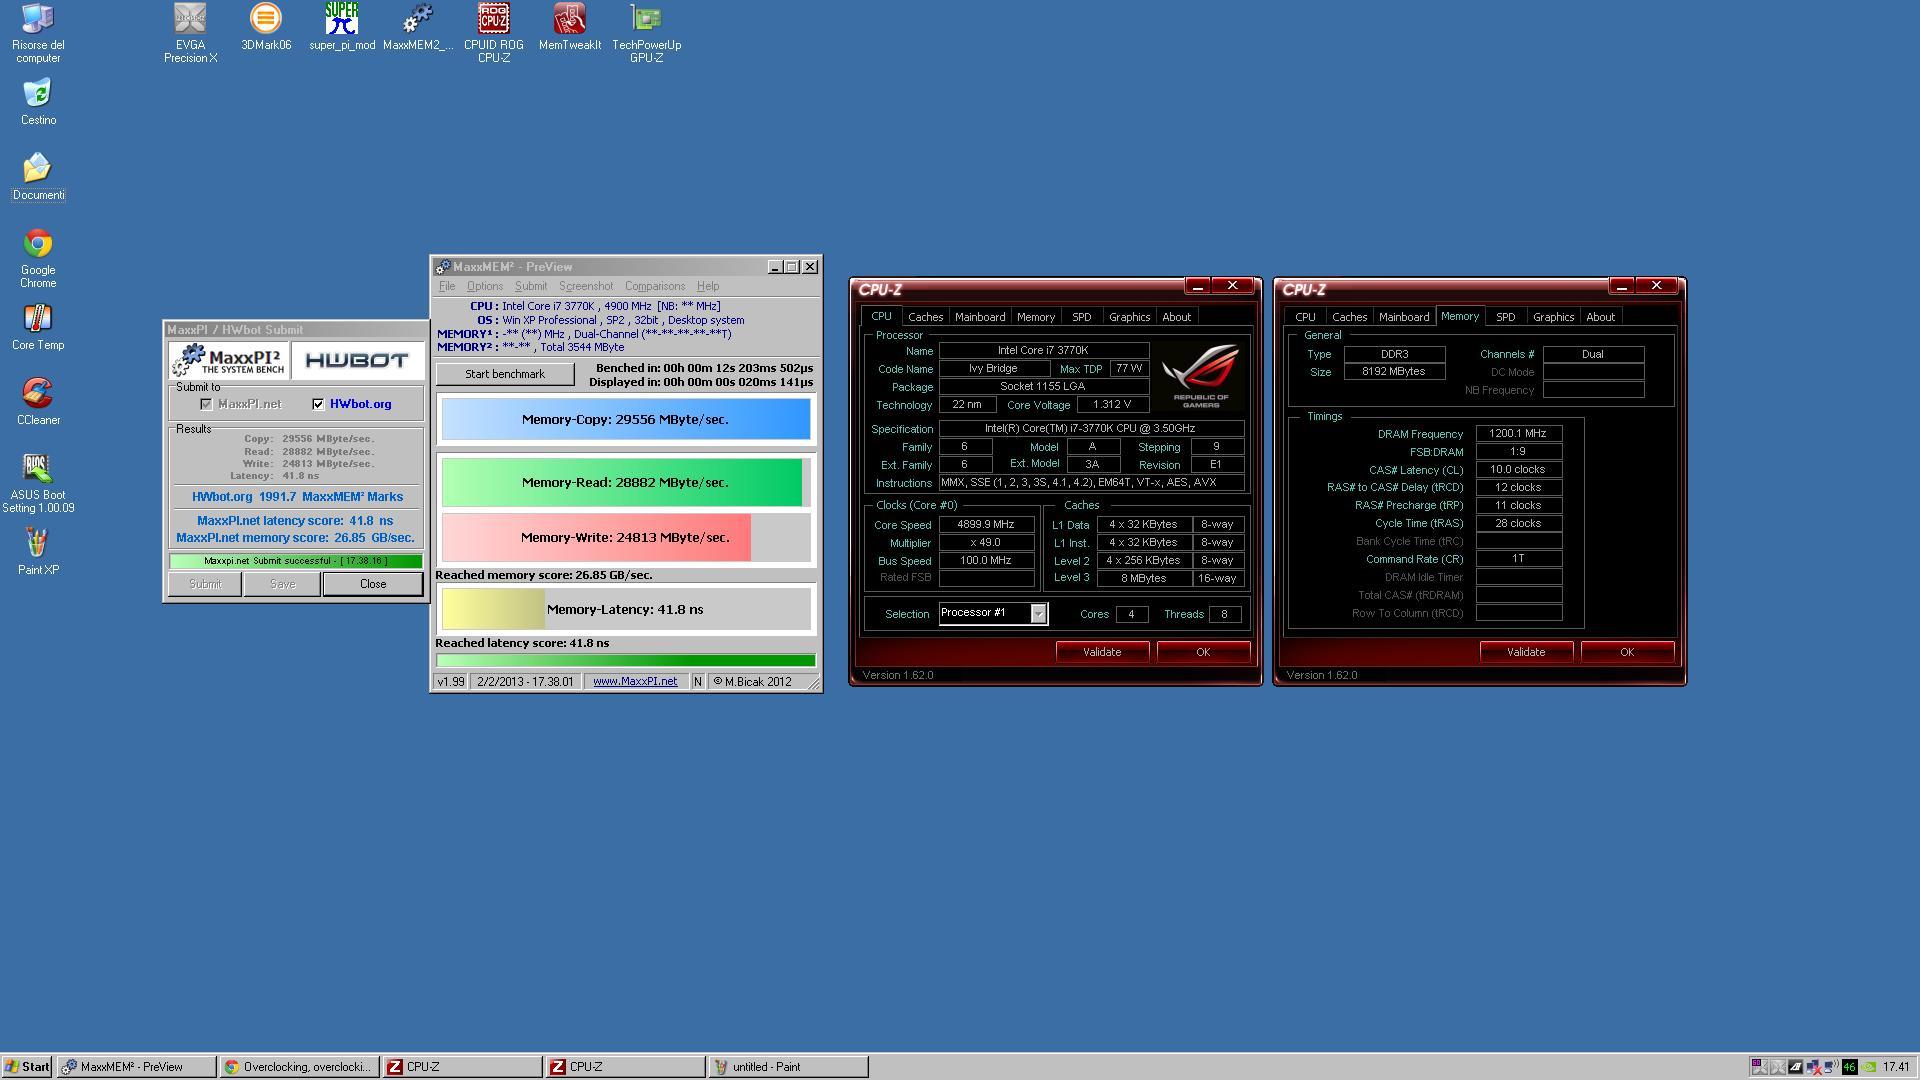
Task: Open Risorse del computer desktop icon
Action: pos(38,33)
